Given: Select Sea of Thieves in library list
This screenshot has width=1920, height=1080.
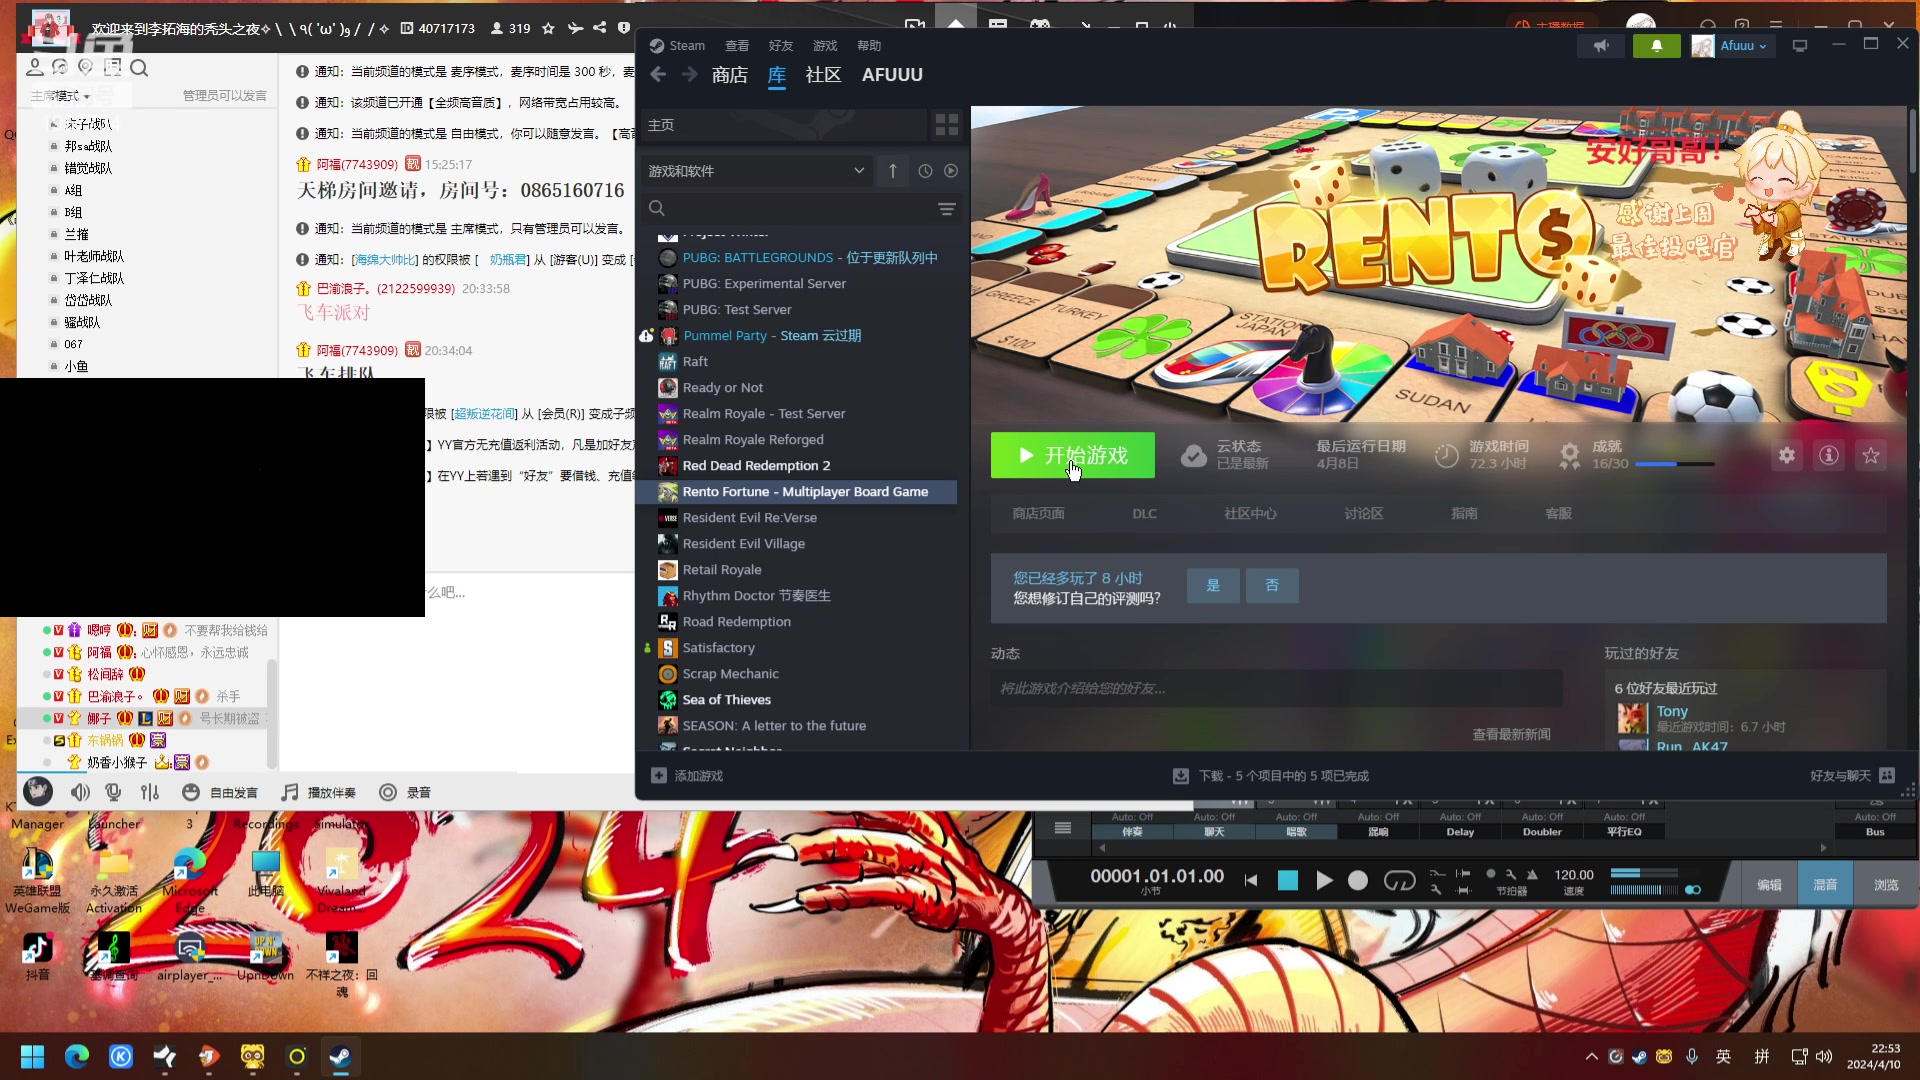Looking at the screenshot, I should tap(726, 700).
